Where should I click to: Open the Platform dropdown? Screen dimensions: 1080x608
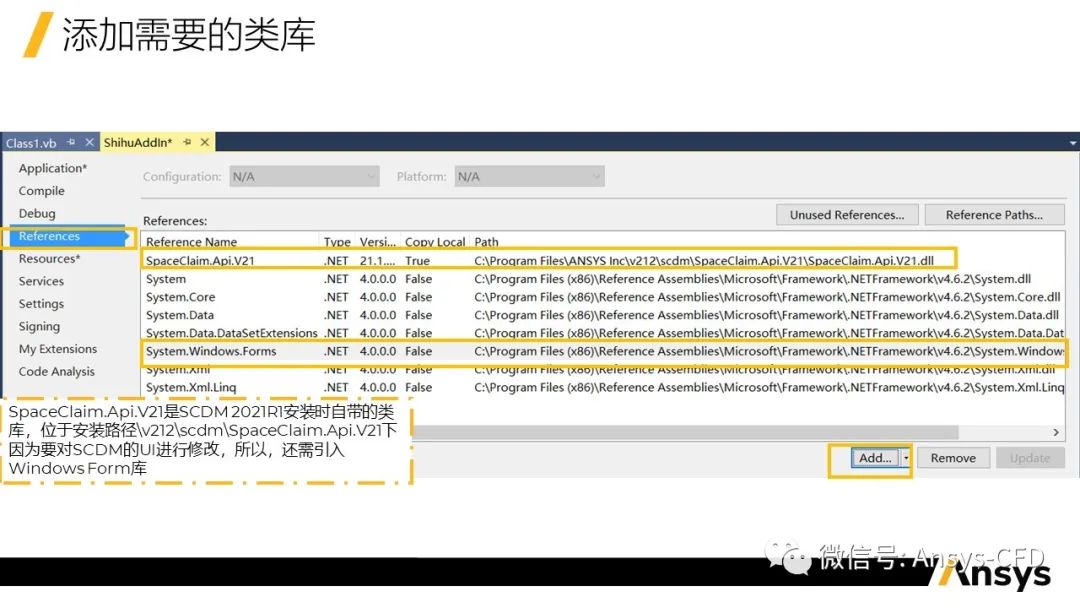click(529, 177)
